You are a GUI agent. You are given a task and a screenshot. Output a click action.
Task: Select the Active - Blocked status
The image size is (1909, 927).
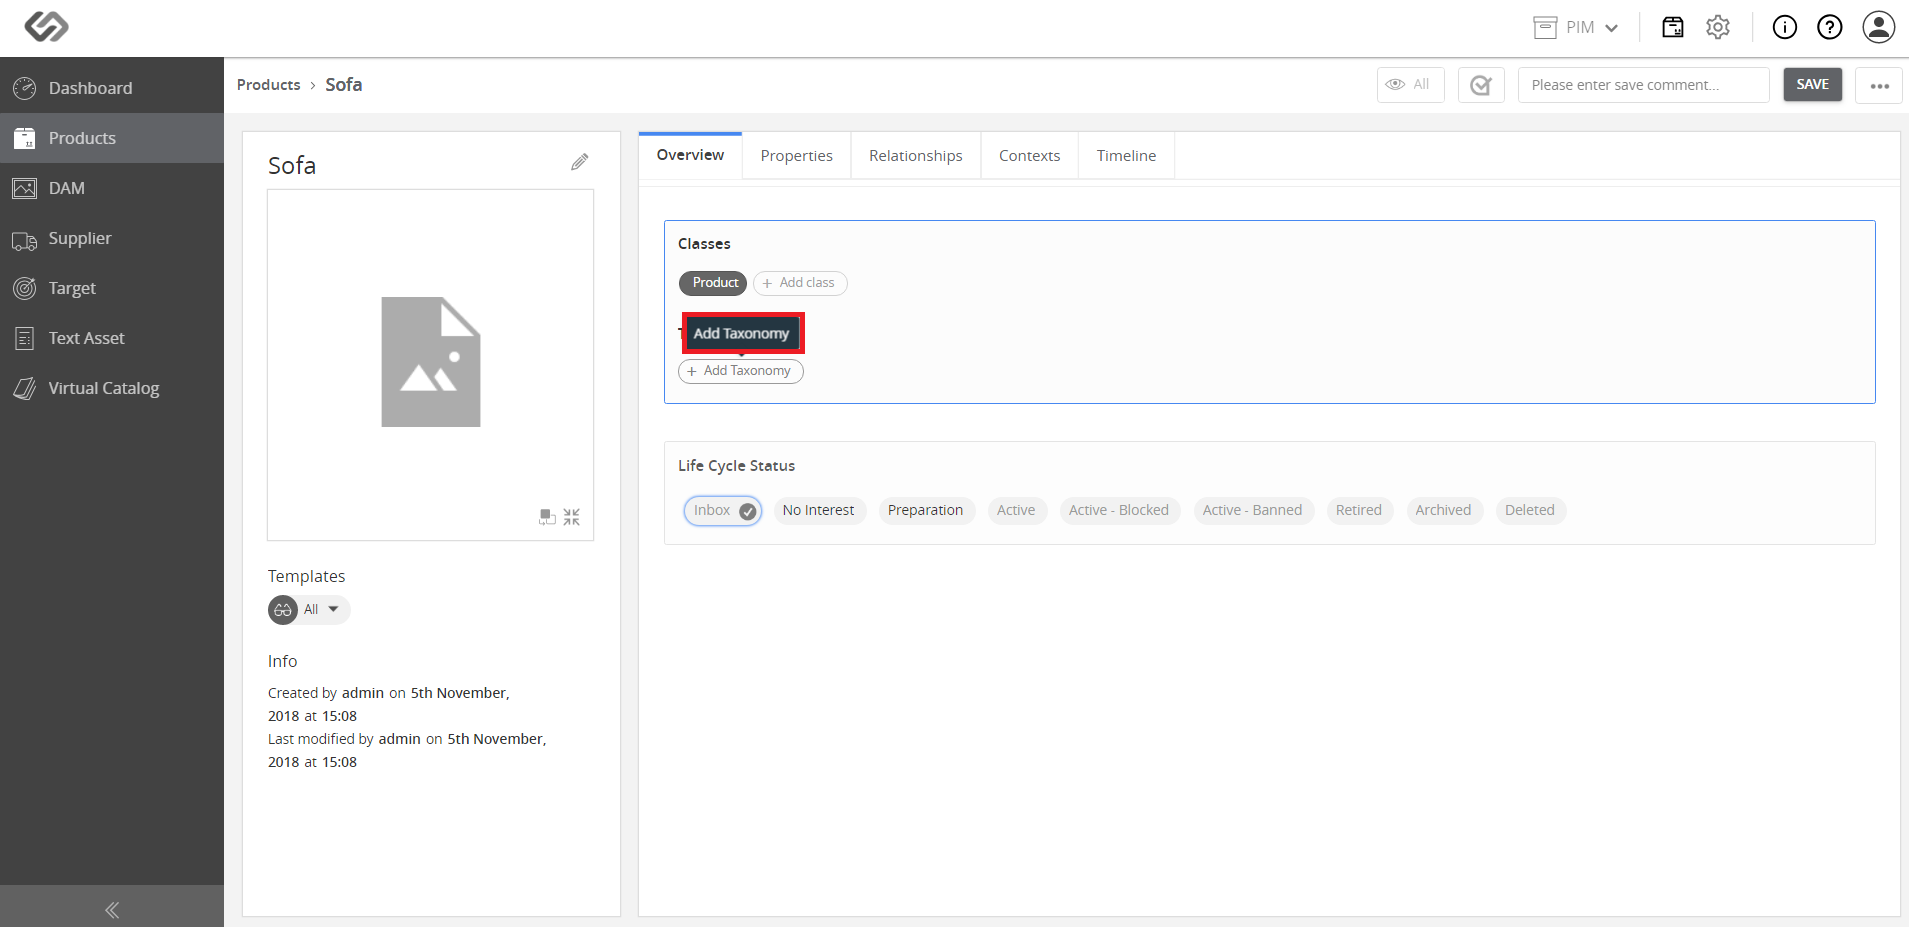pos(1118,511)
